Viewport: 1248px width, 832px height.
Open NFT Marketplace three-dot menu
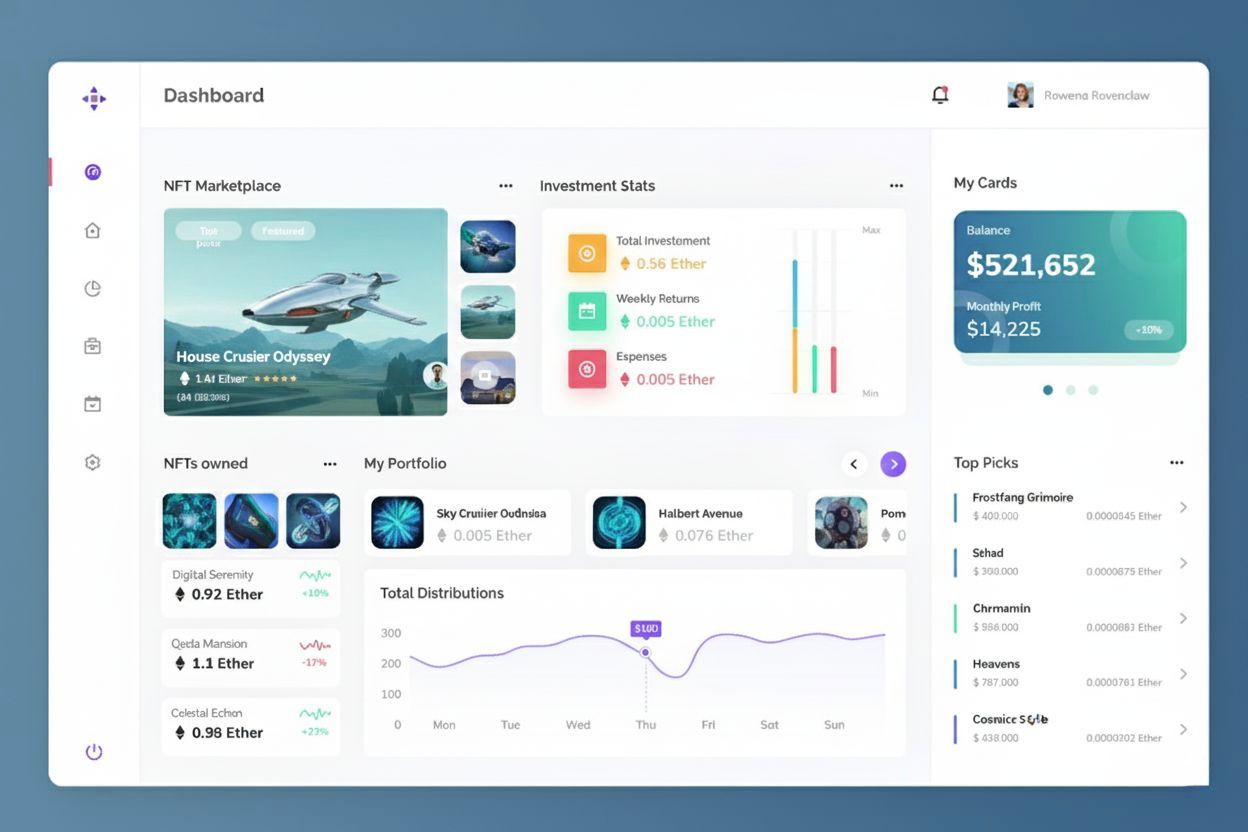(x=506, y=186)
